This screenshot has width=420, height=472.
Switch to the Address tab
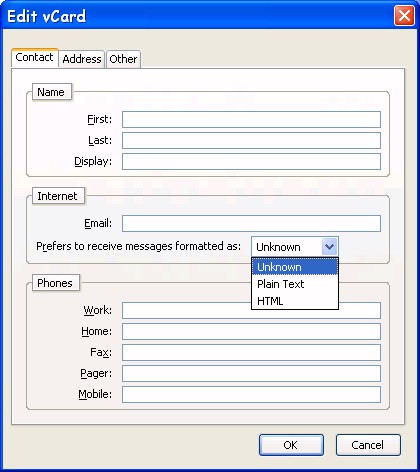(82, 59)
